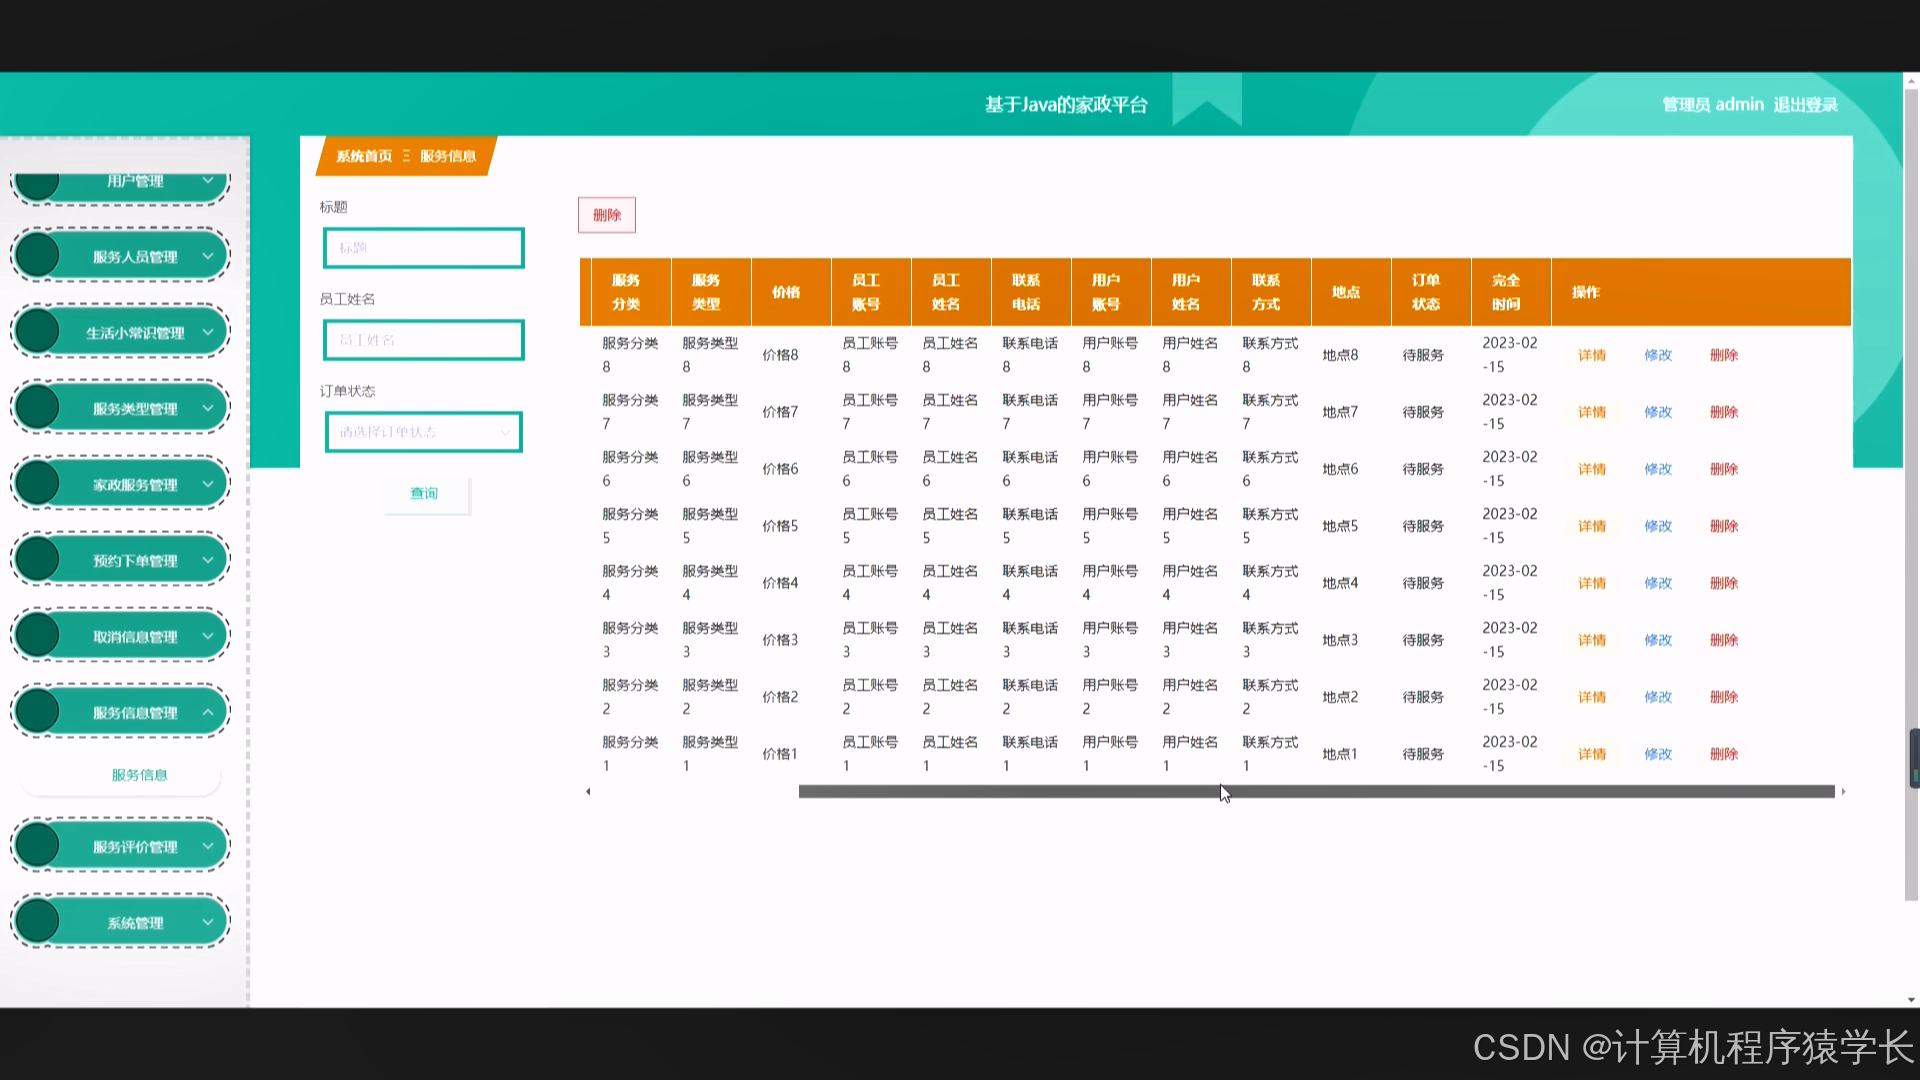Click the round icon beside 家政服务管理
This screenshot has width=1920, height=1080.
[x=38, y=484]
